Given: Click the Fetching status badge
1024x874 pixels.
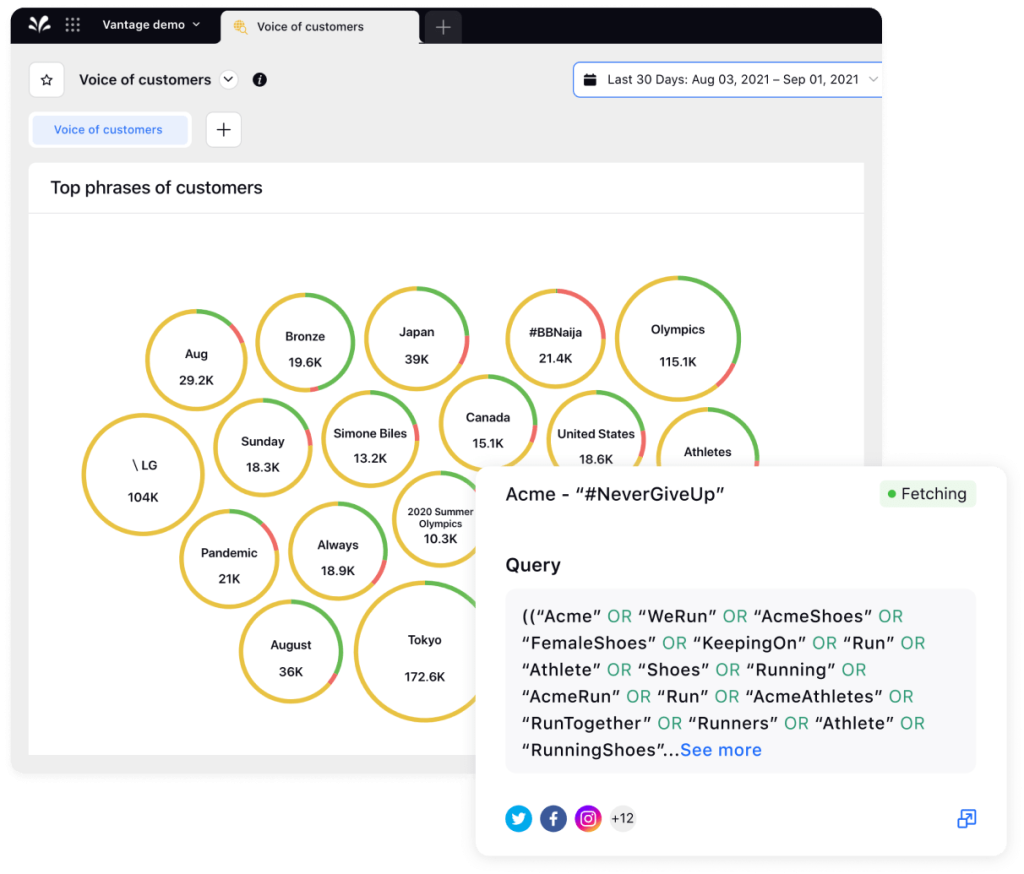Looking at the screenshot, I should [x=927, y=494].
